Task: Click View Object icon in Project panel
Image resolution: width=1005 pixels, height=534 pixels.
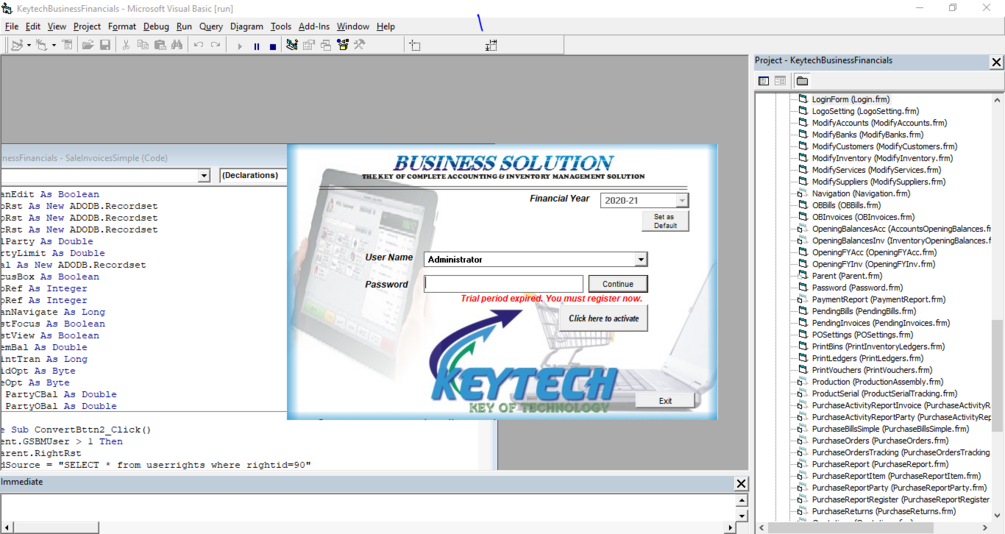Action: point(780,81)
